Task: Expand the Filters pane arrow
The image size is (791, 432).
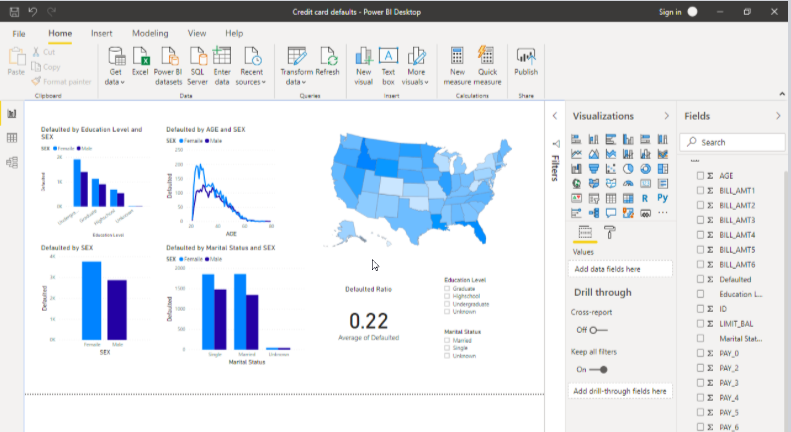Action: tap(555, 116)
